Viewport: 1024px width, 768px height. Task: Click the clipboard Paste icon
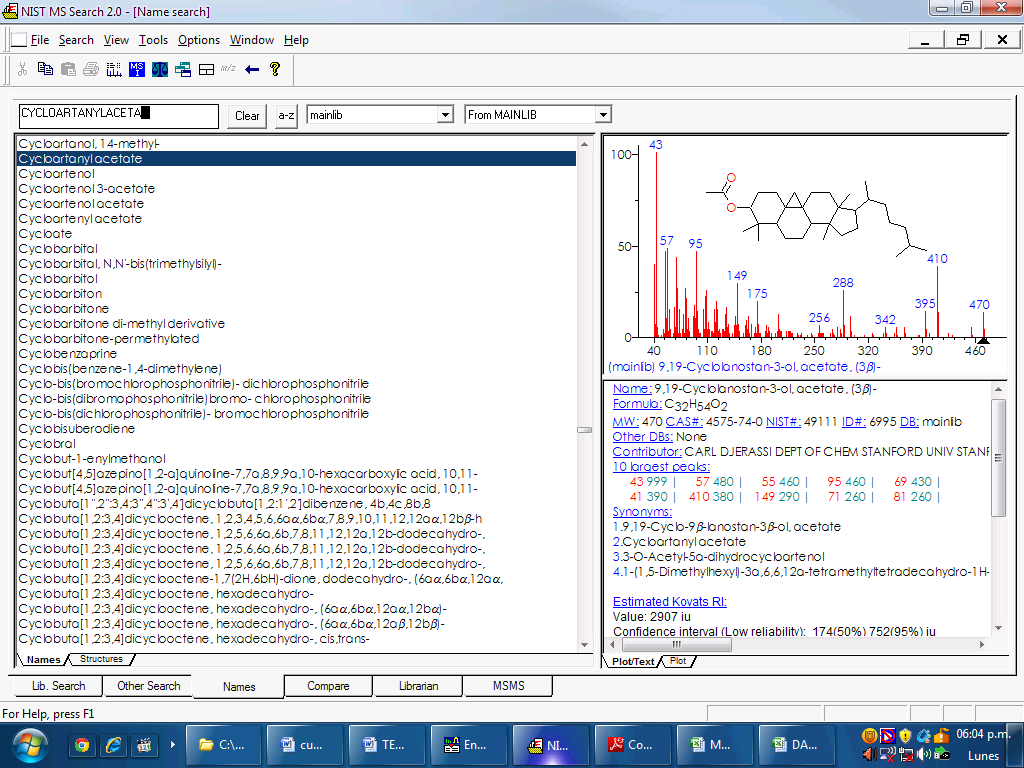click(68, 69)
